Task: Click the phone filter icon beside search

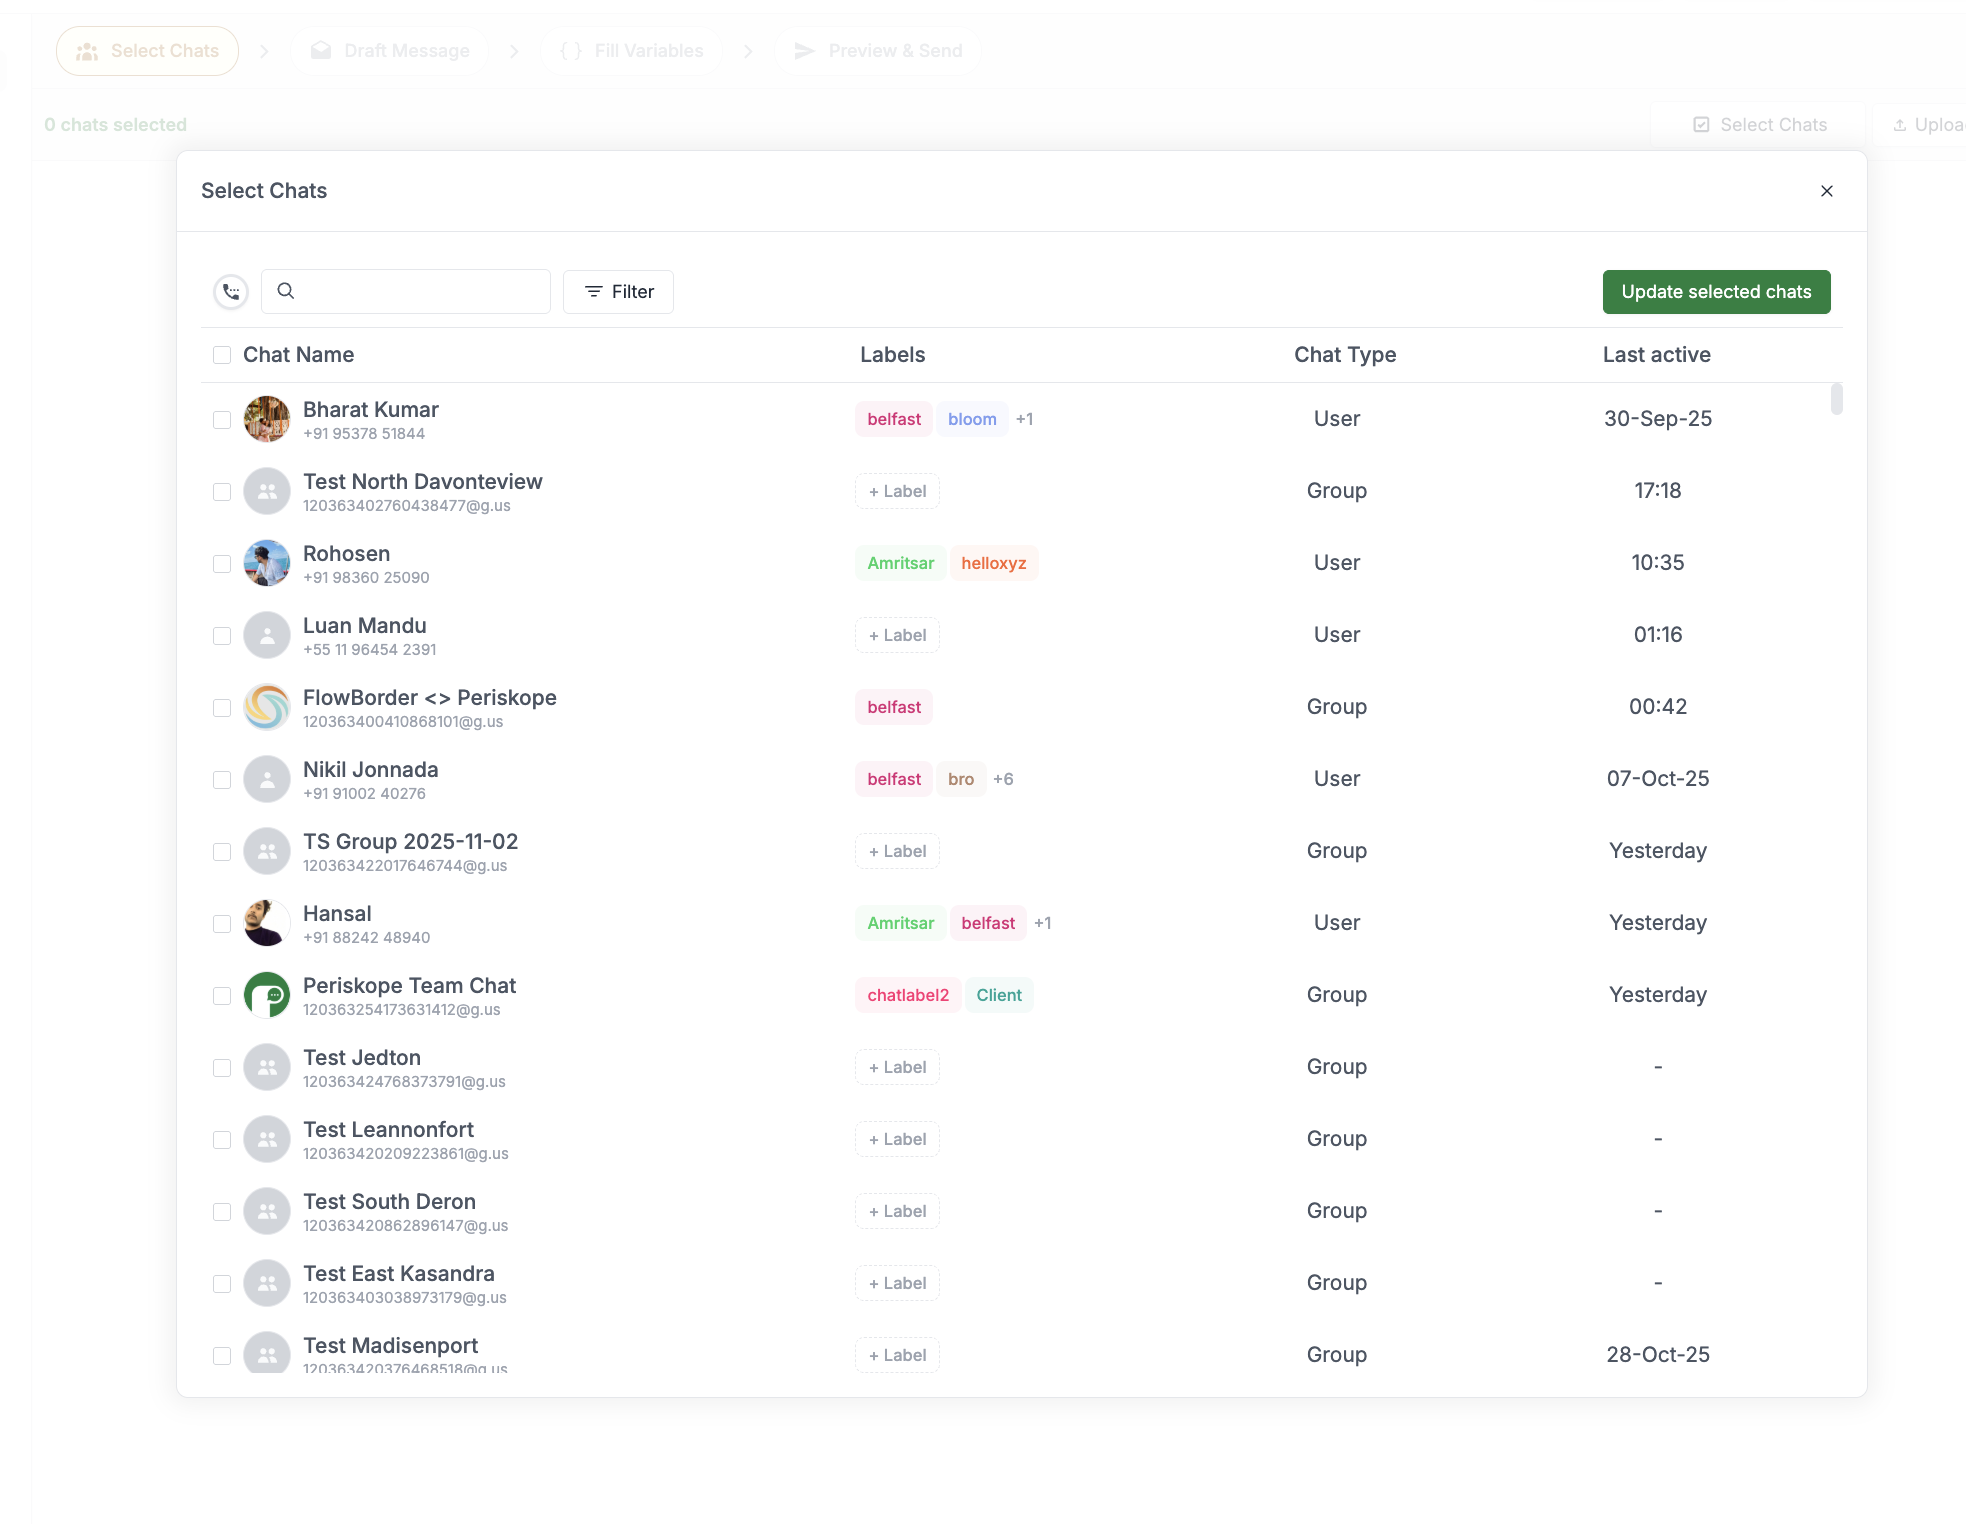Action: tap(230, 291)
